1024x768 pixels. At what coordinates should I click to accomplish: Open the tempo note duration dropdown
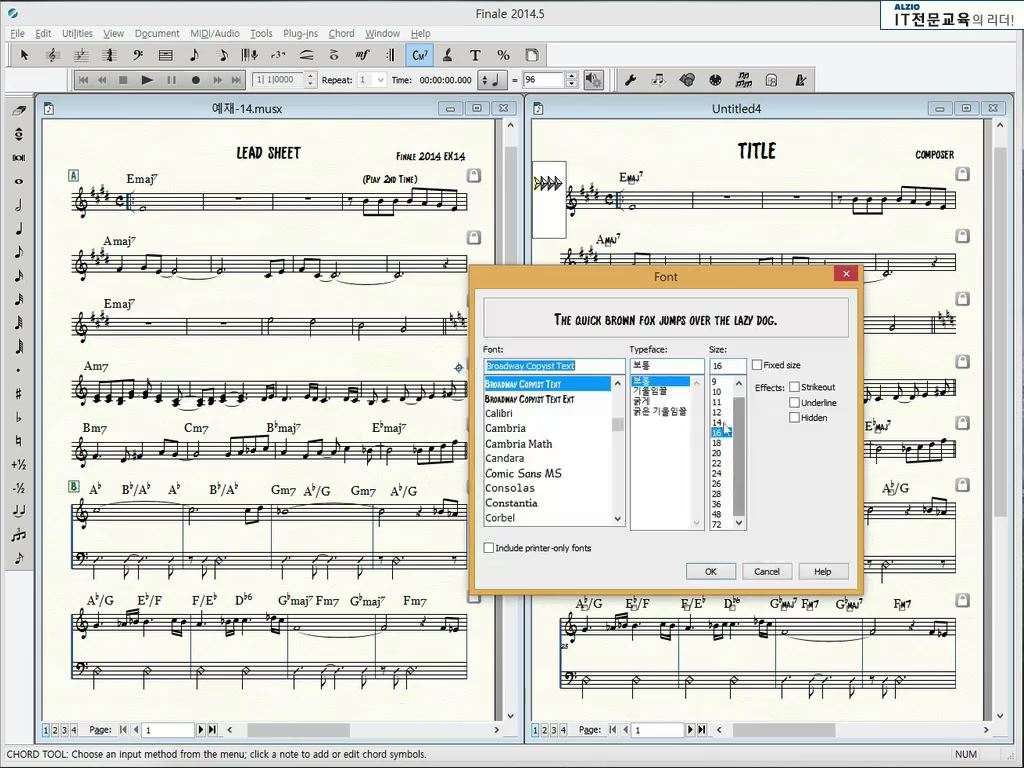click(491, 80)
